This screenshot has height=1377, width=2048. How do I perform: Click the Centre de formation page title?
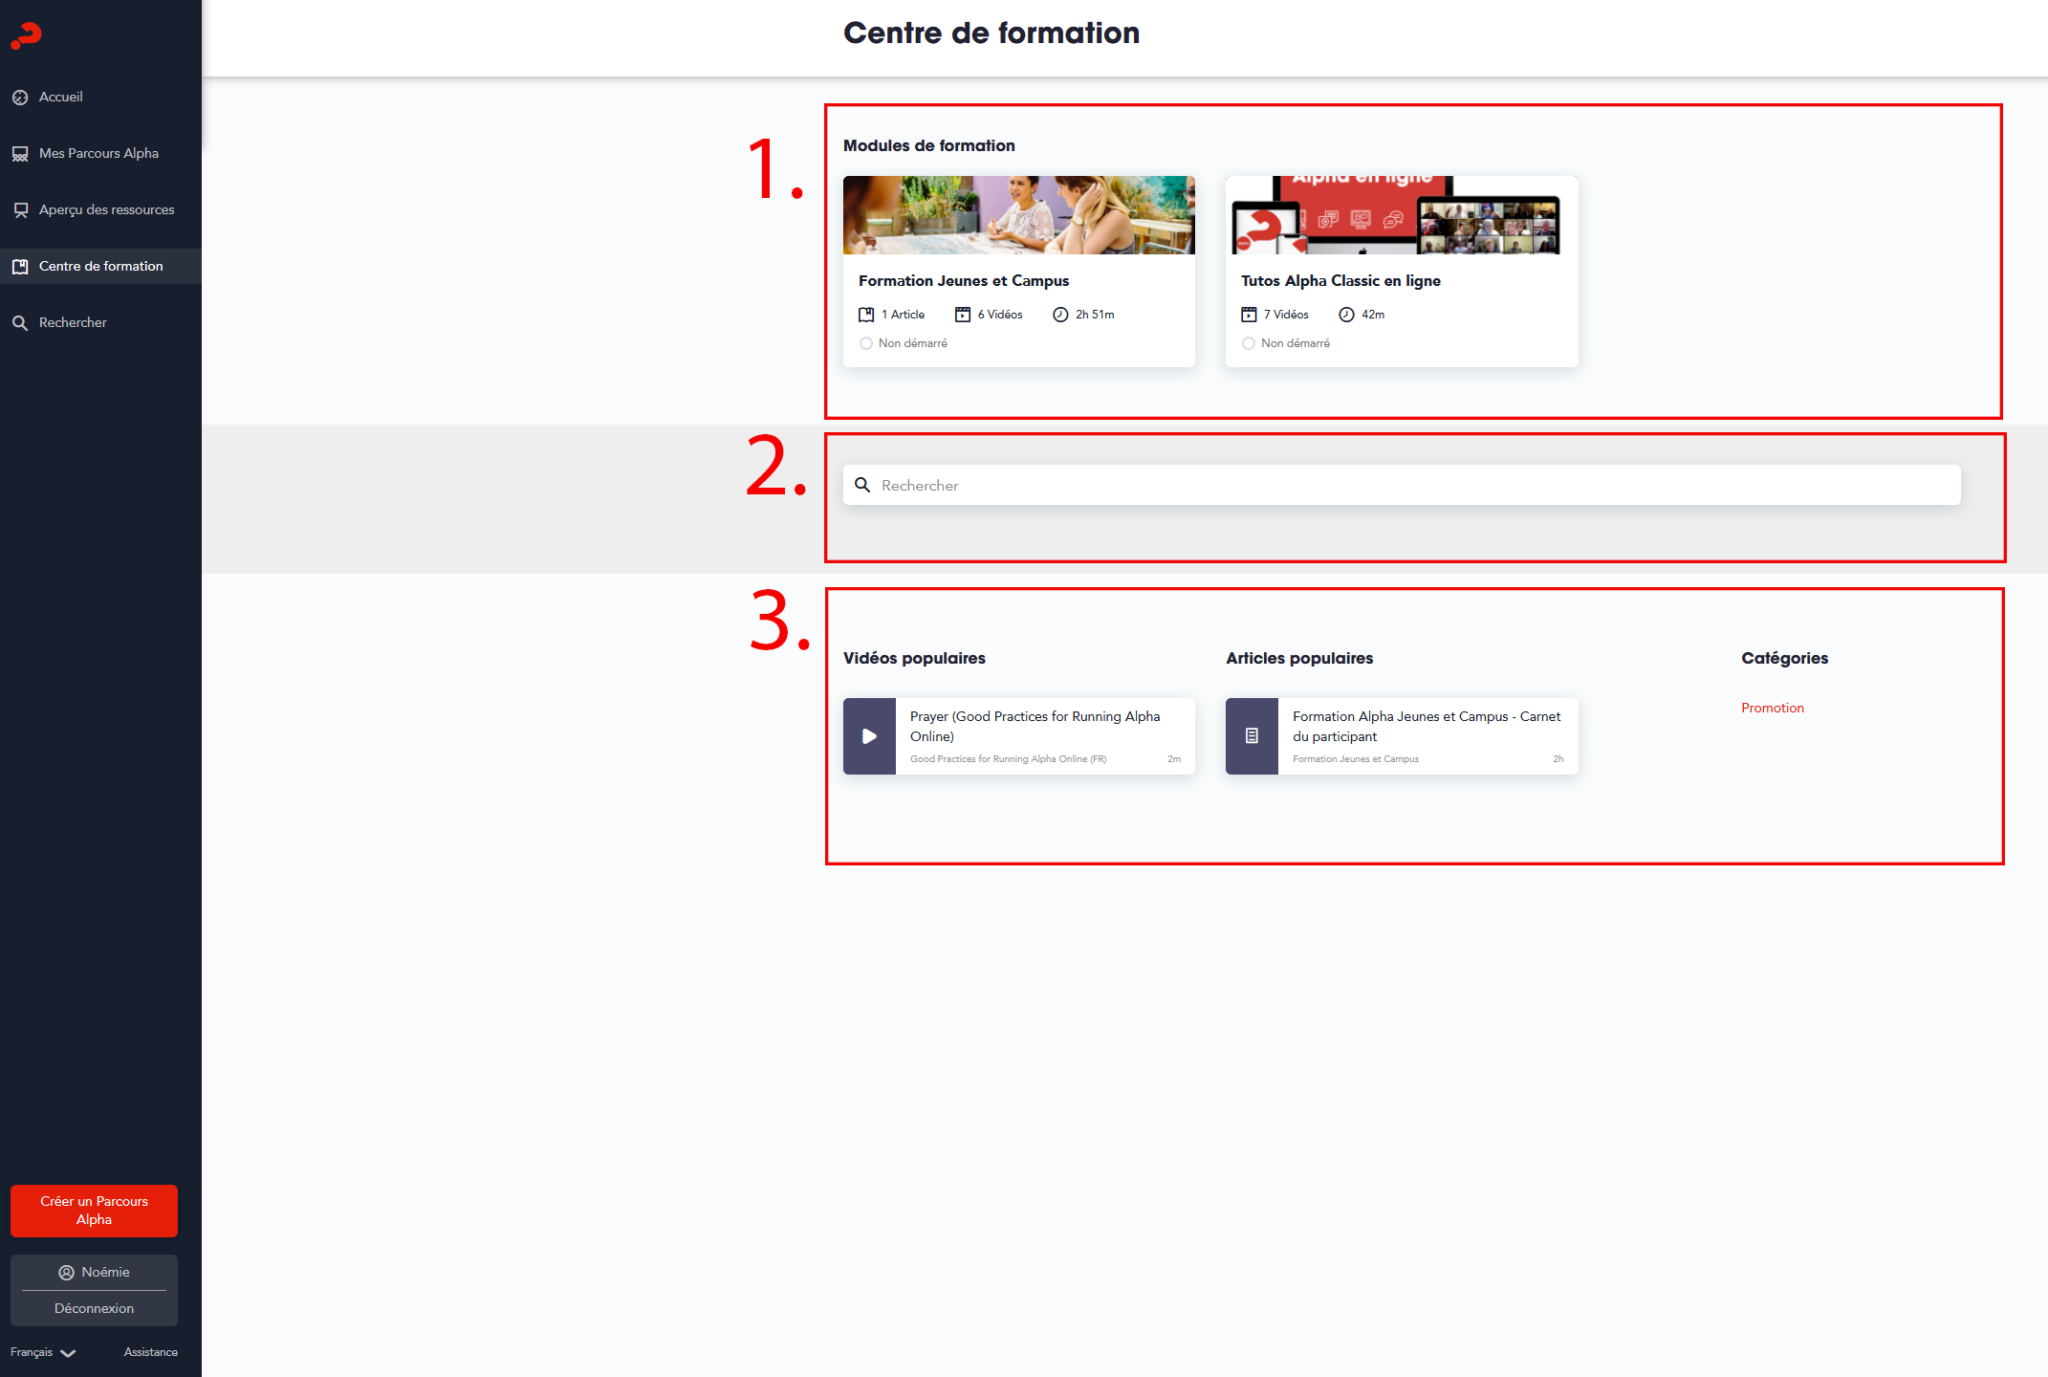coord(991,33)
